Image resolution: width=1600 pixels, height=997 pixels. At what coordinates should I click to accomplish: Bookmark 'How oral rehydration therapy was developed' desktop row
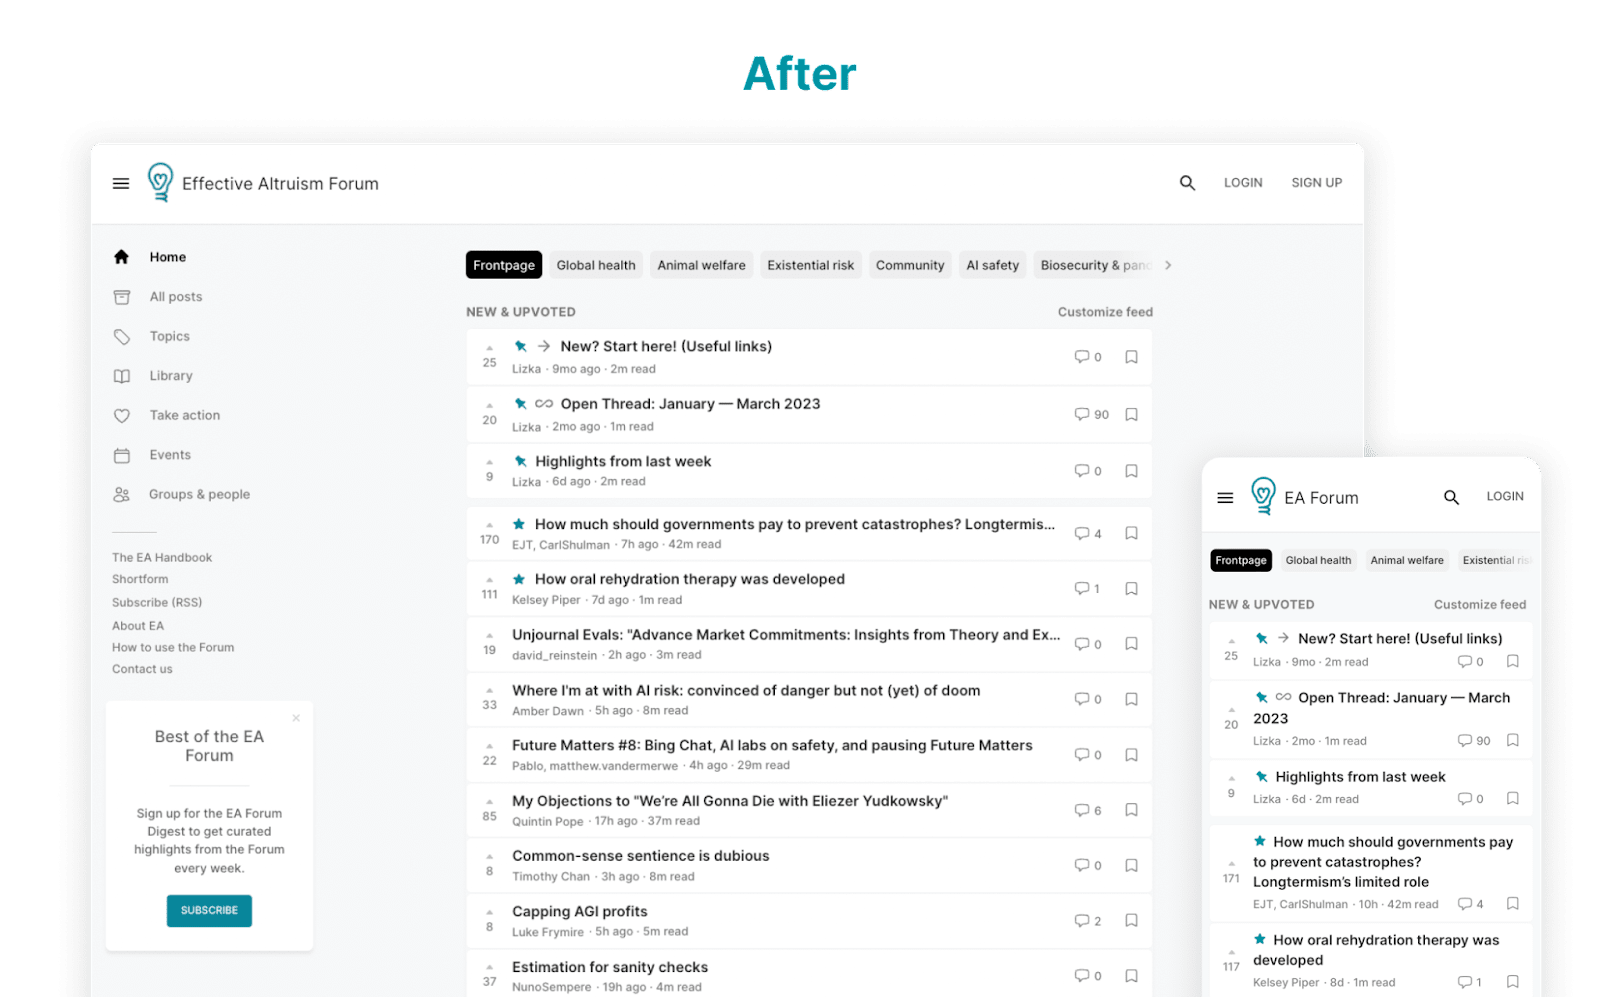tap(1131, 589)
